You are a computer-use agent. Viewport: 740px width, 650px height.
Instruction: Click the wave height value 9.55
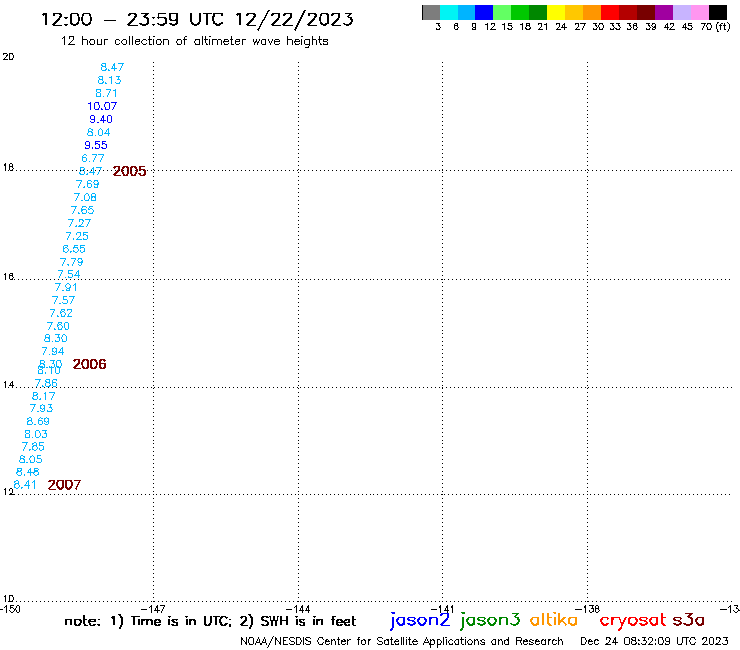point(96,145)
